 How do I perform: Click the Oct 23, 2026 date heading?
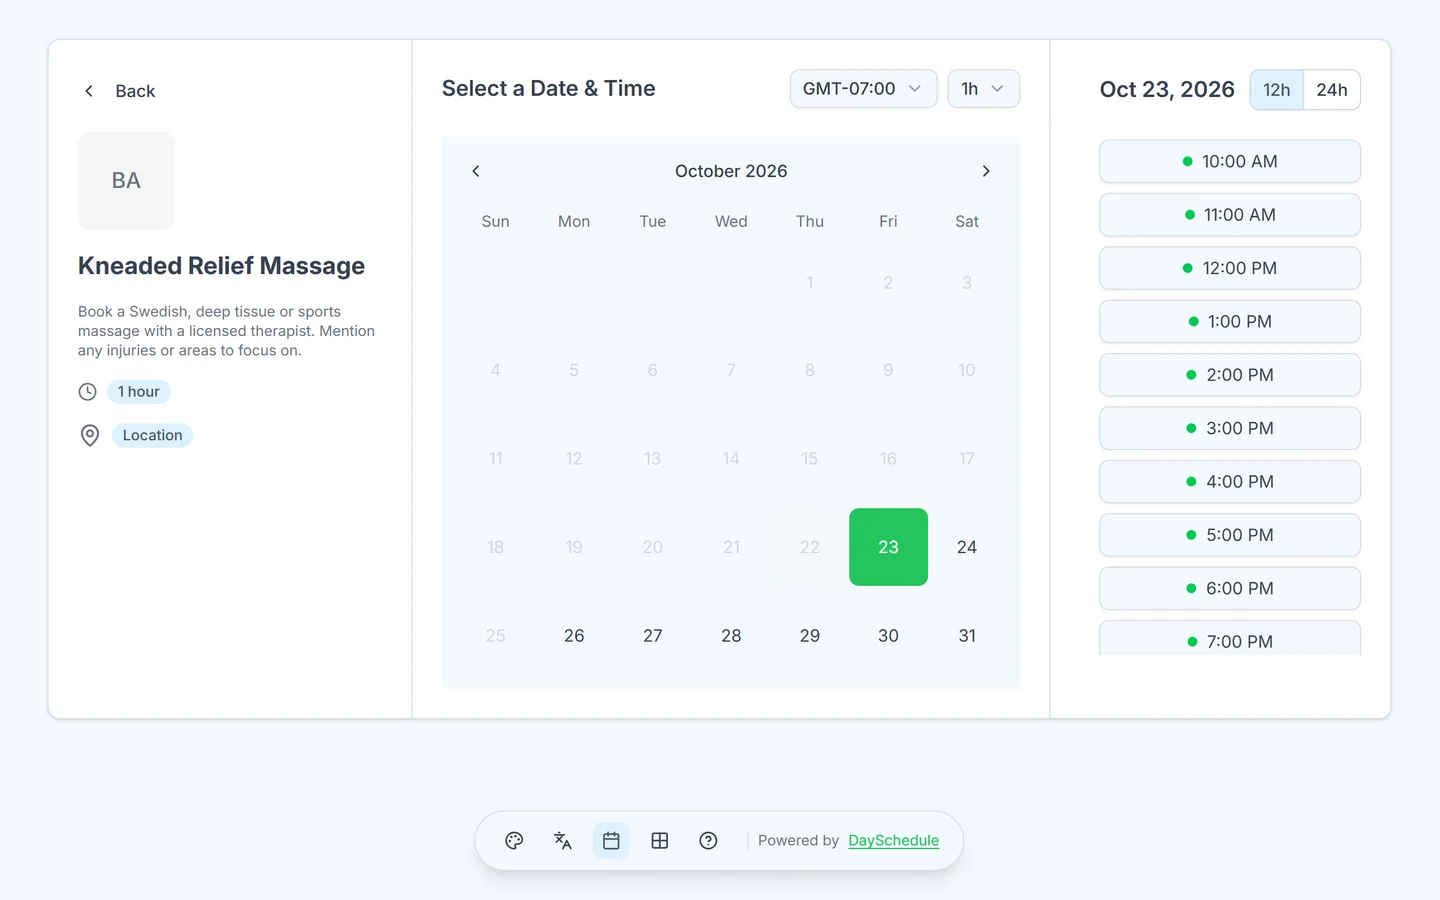tap(1167, 90)
